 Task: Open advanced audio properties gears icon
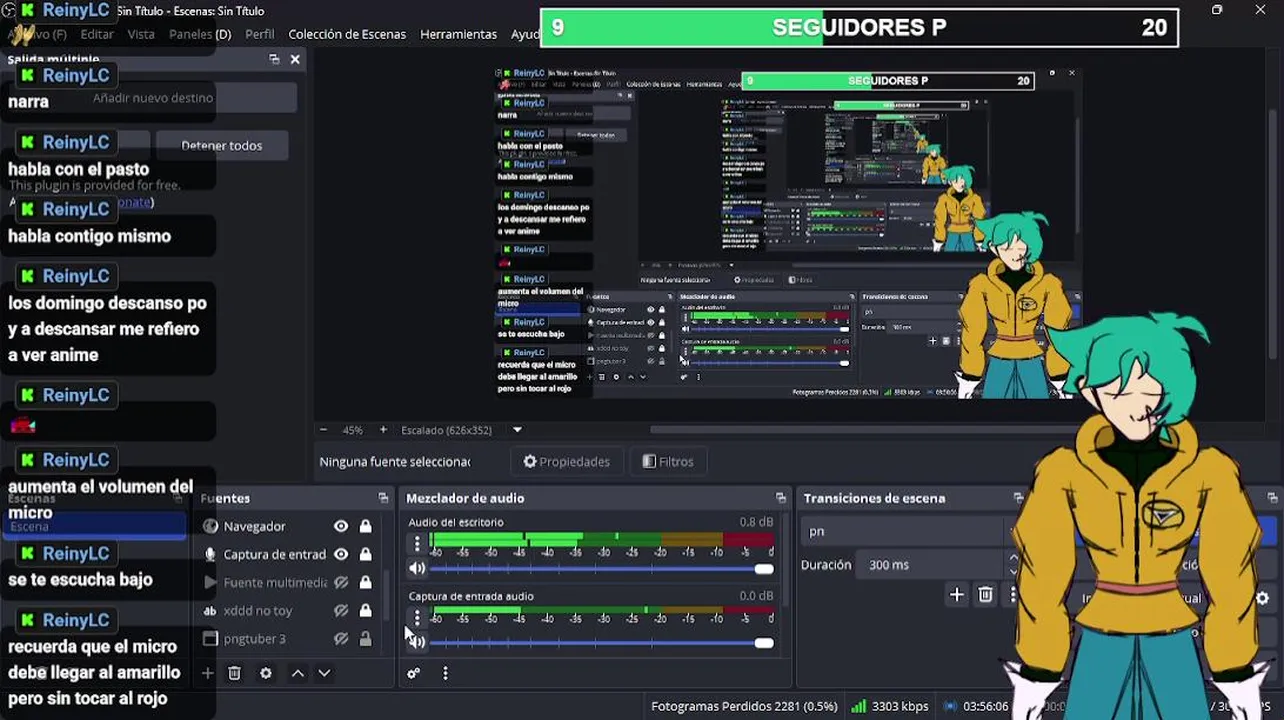[x=413, y=673]
